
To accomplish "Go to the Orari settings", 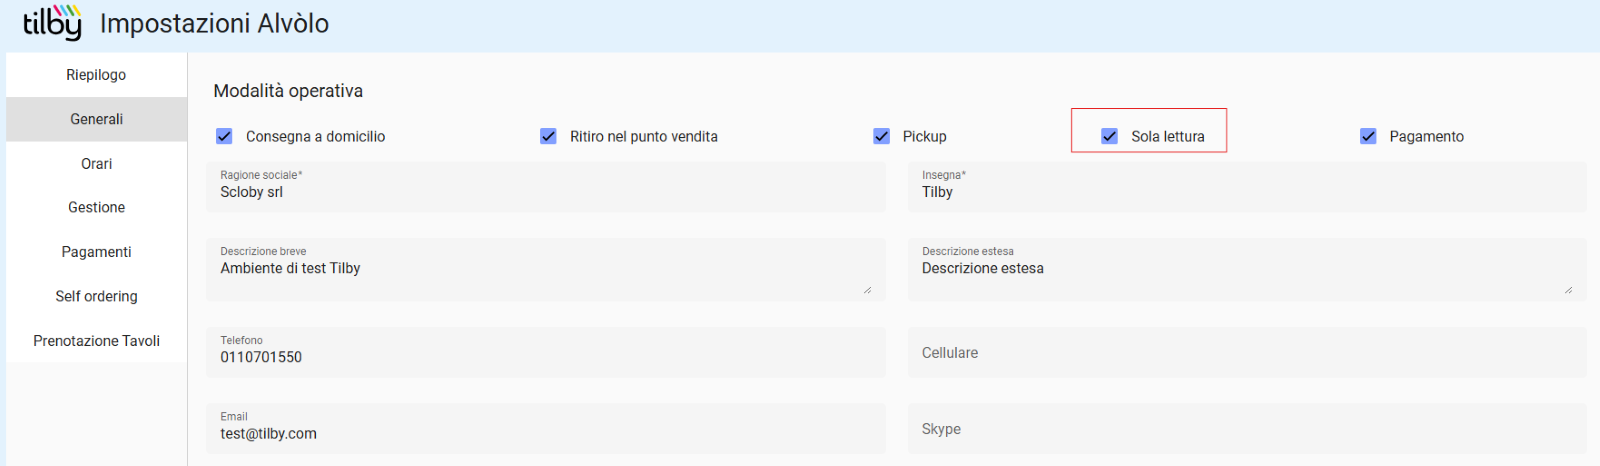I will point(96,164).
